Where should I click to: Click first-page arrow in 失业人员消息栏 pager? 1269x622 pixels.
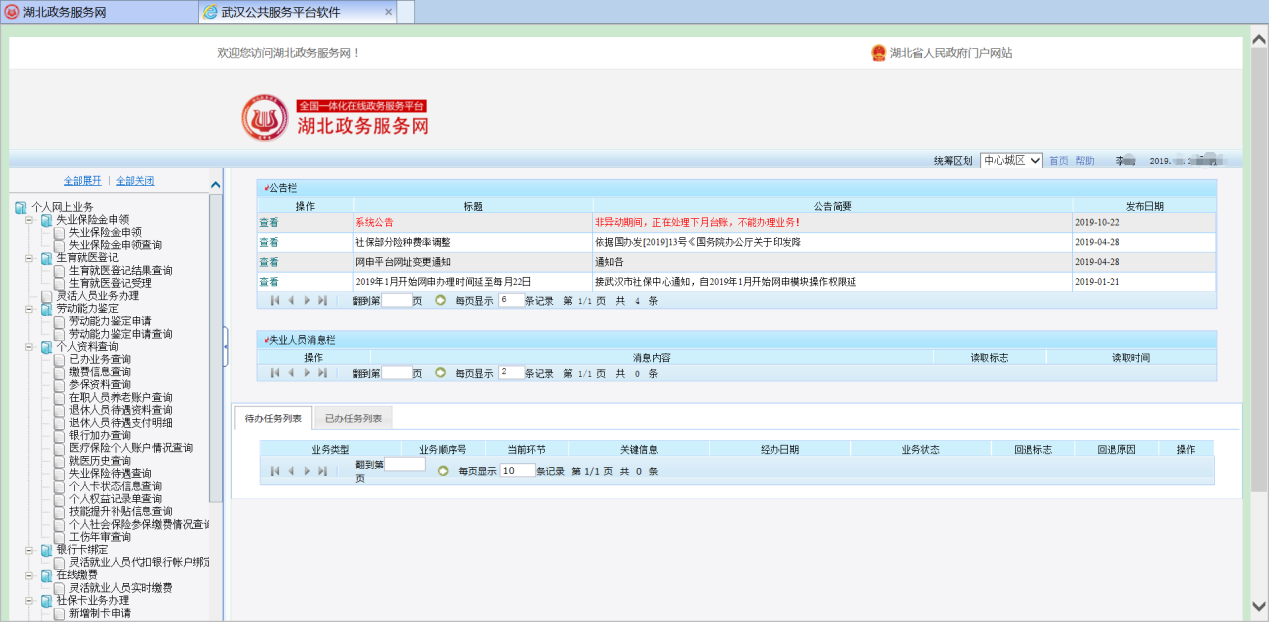pyautogui.click(x=275, y=373)
